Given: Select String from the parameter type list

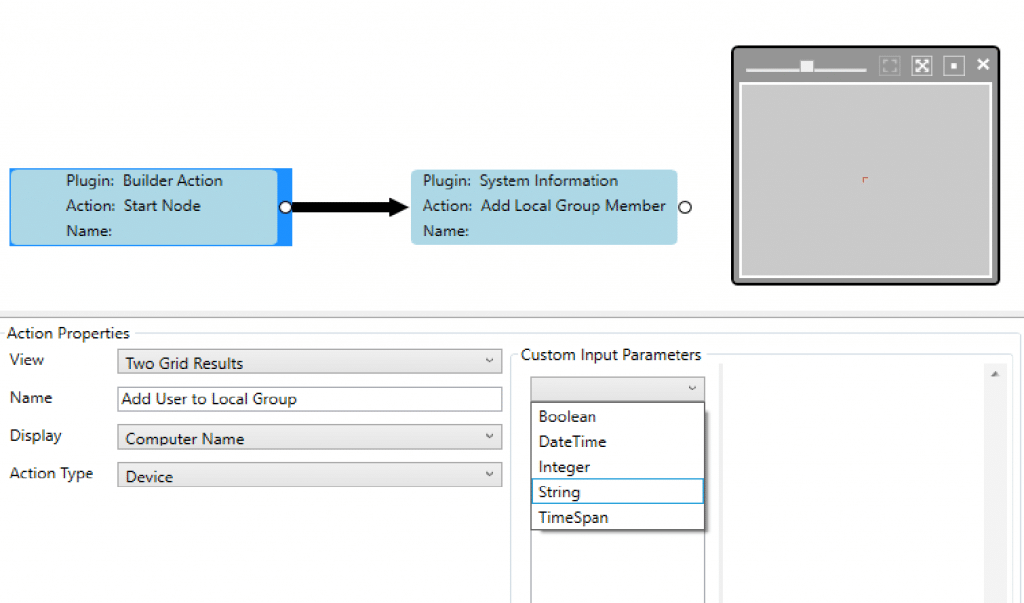Looking at the screenshot, I should point(617,492).
